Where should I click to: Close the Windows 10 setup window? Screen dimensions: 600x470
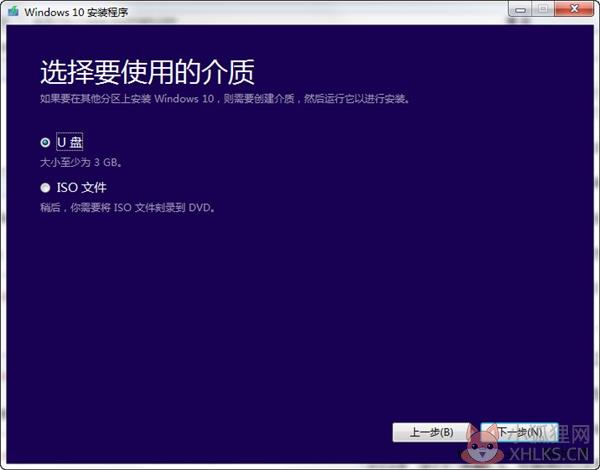click(574, 9)
